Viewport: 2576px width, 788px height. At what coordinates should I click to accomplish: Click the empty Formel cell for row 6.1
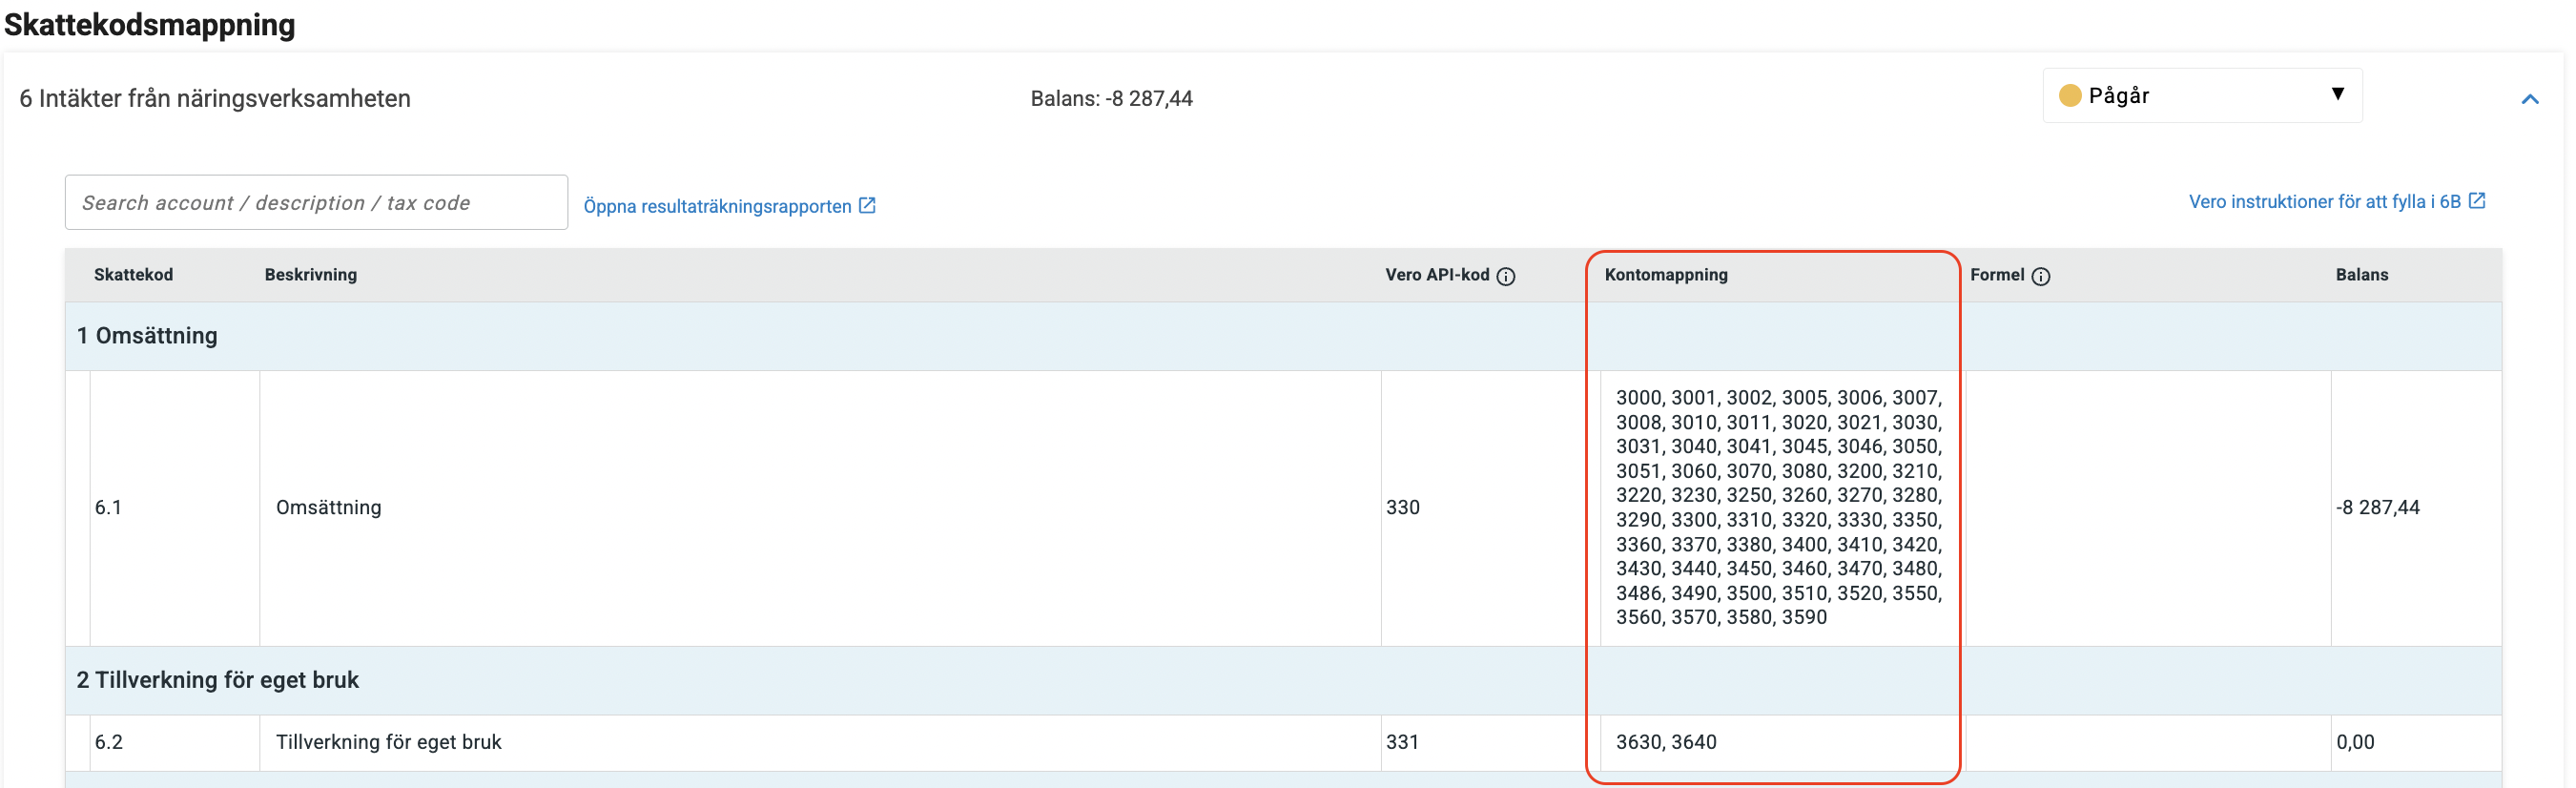point(2146,507)
